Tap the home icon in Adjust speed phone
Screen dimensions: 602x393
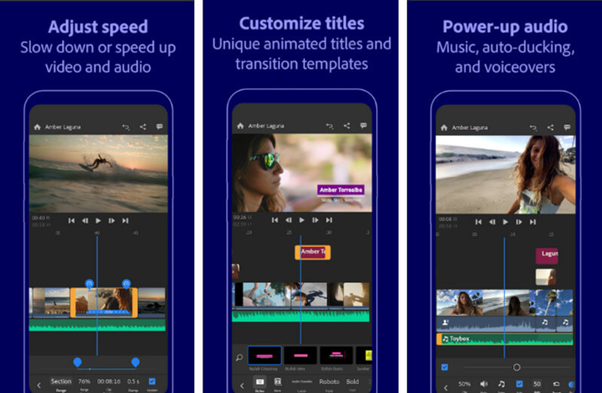[x=37, y=127]
